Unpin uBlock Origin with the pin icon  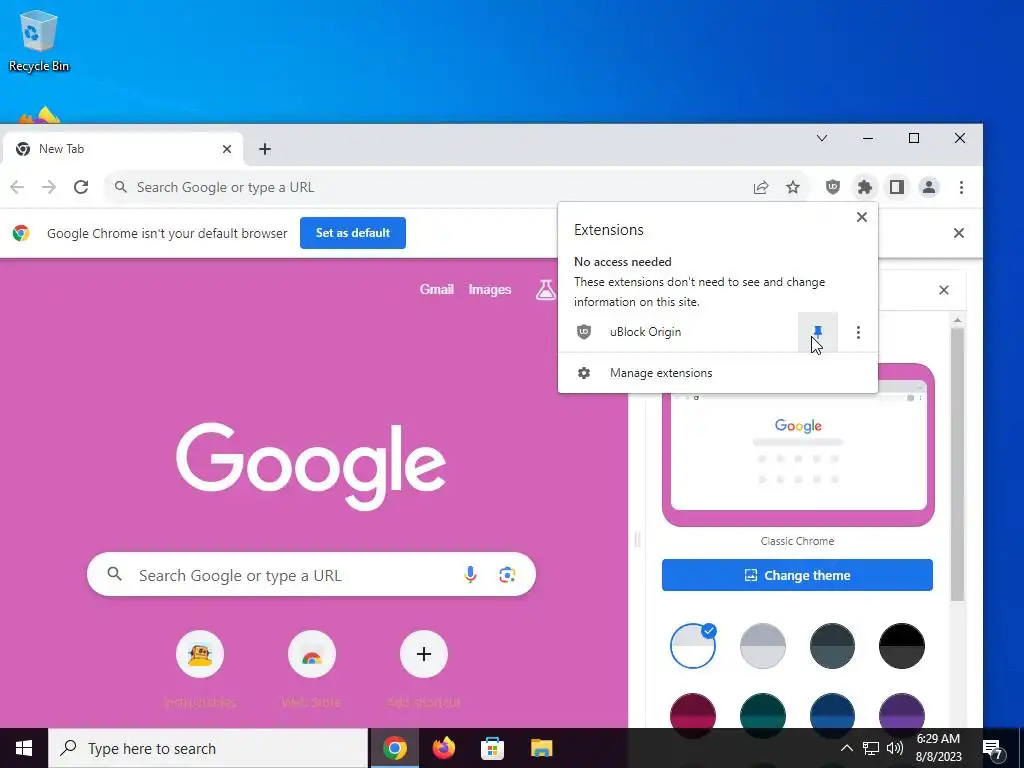(x=818, y=332)
